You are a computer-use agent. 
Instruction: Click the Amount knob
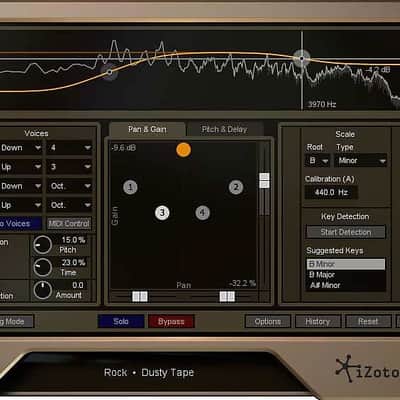[43, 290]
